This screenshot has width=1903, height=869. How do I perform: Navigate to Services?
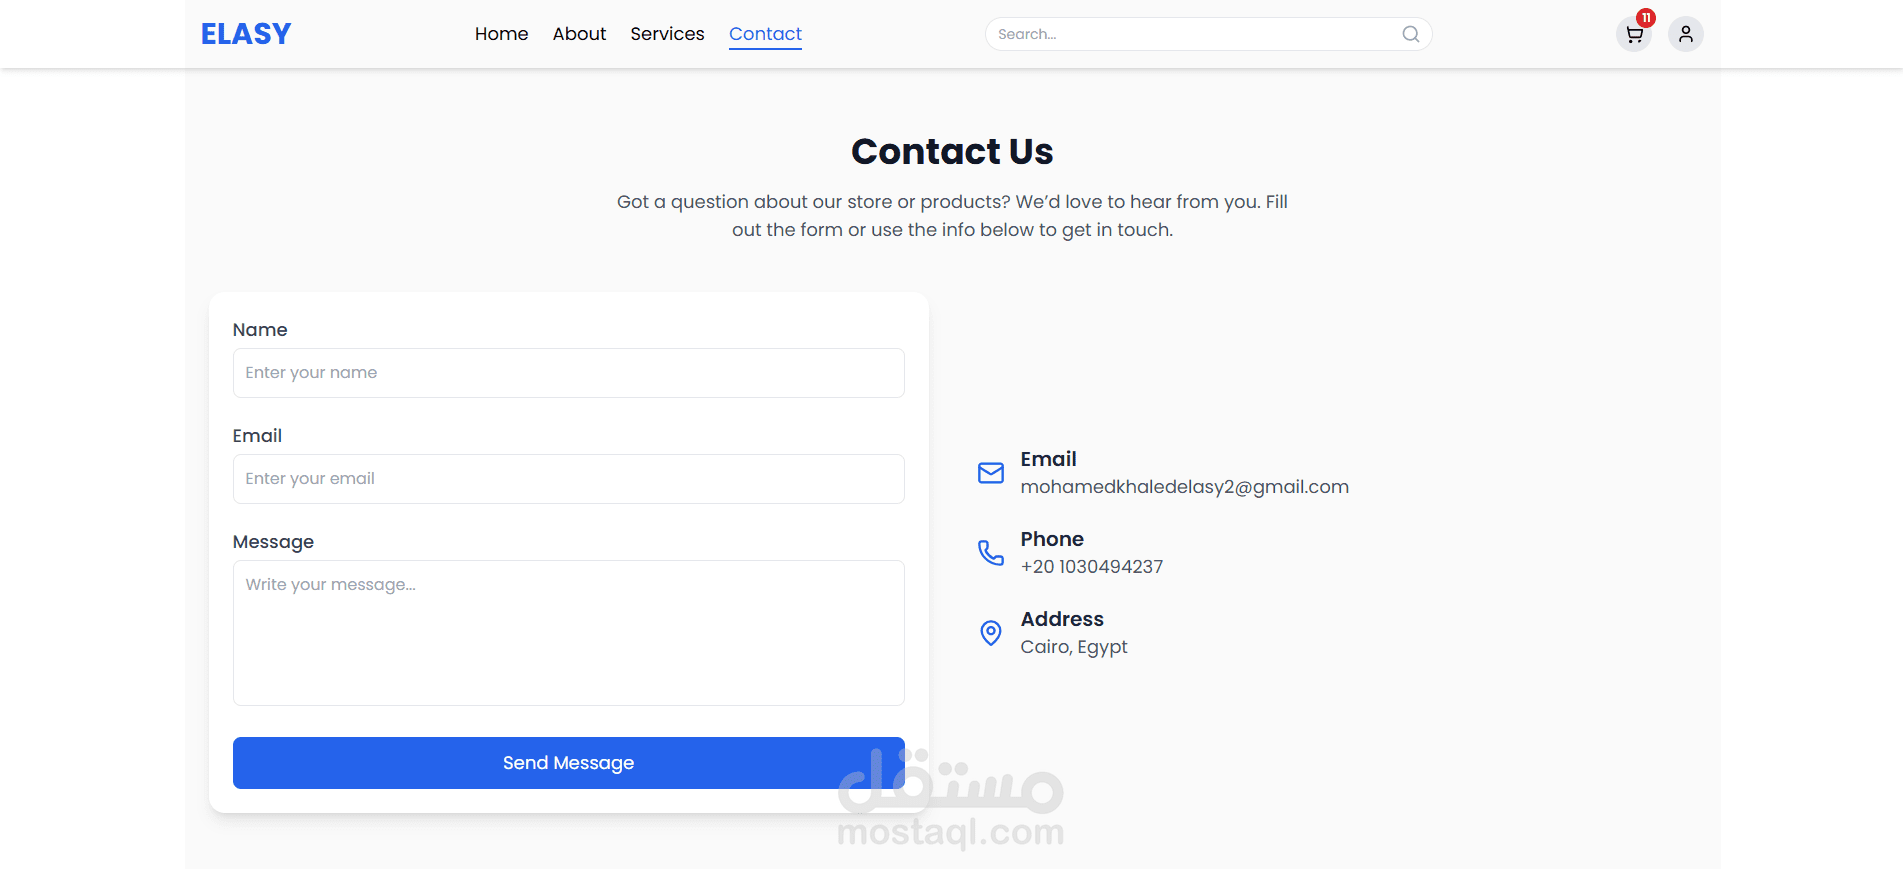[x=667, y=34]
